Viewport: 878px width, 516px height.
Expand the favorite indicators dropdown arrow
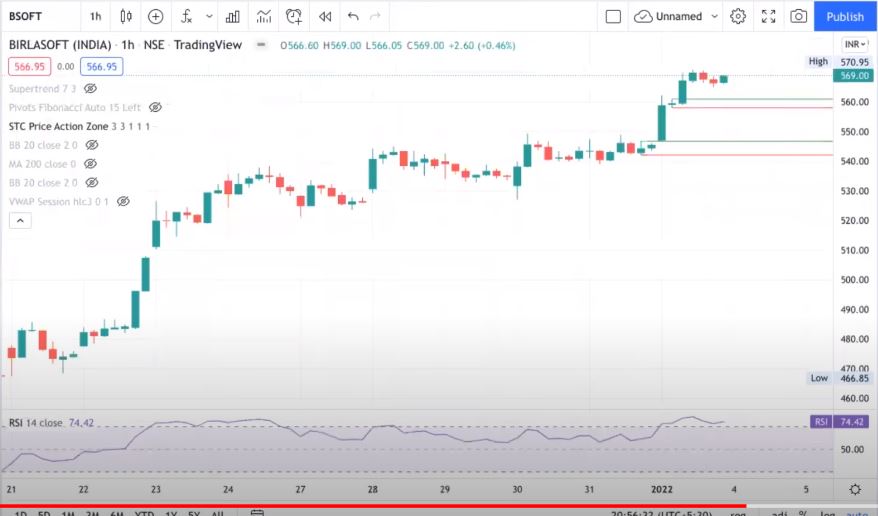coord(209,16)
